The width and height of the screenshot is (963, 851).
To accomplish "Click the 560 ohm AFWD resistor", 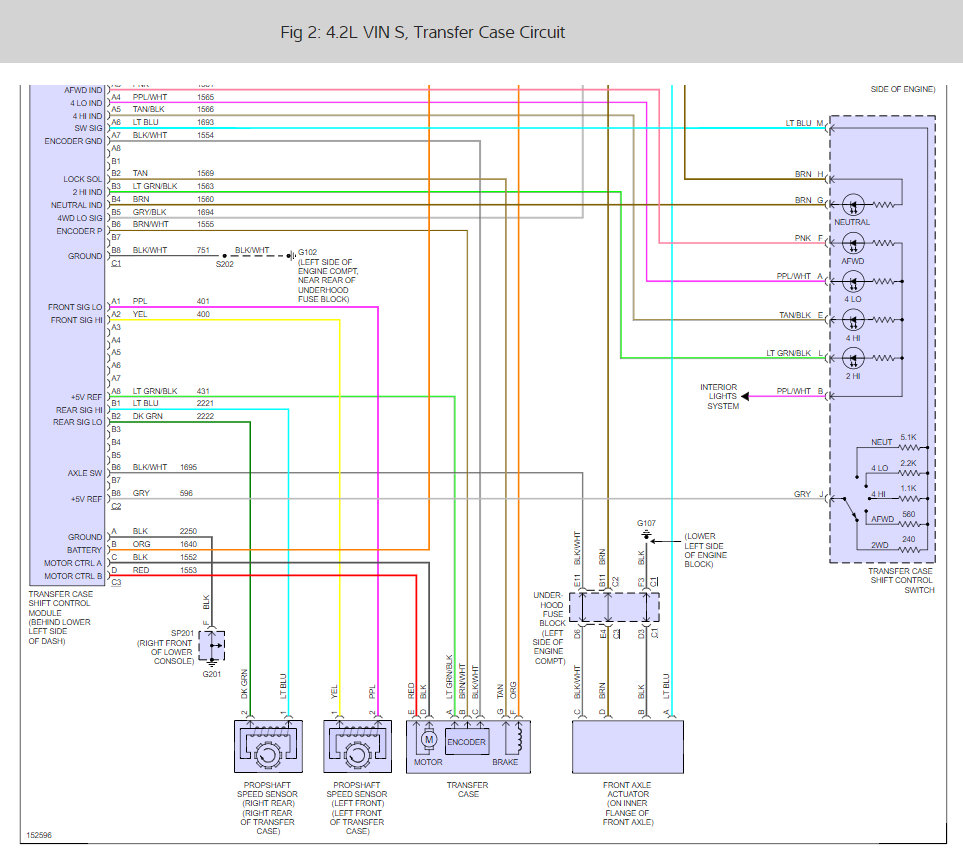I will point(911,524).
